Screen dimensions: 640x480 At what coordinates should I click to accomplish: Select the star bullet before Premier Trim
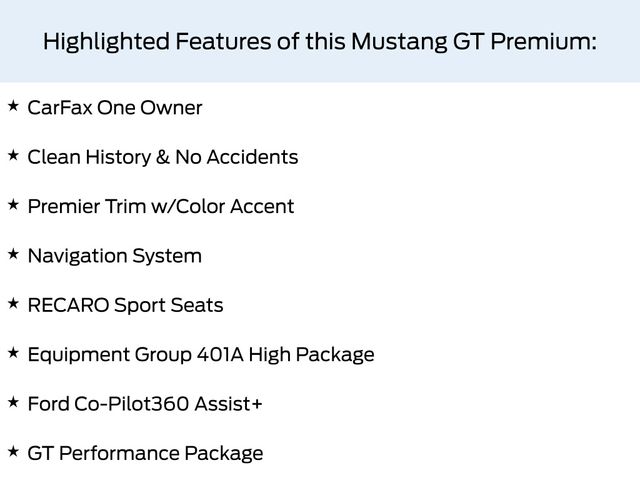pyautogui.click(x=13, y=204)
